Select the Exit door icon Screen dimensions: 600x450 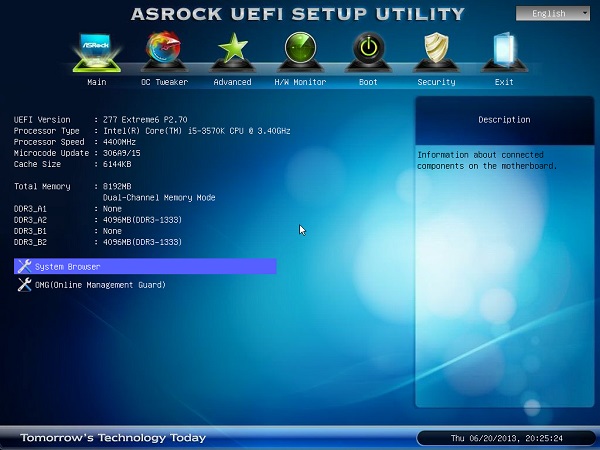504,52
